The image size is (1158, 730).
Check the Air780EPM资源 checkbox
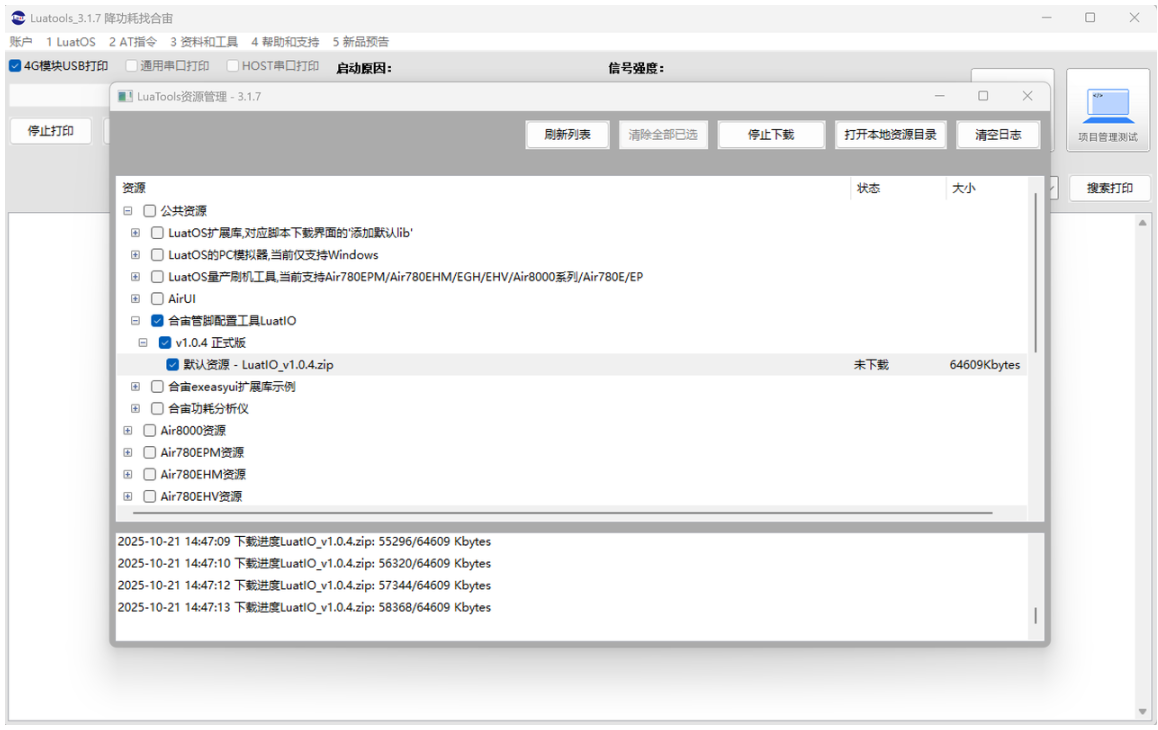tap(149, 452)
